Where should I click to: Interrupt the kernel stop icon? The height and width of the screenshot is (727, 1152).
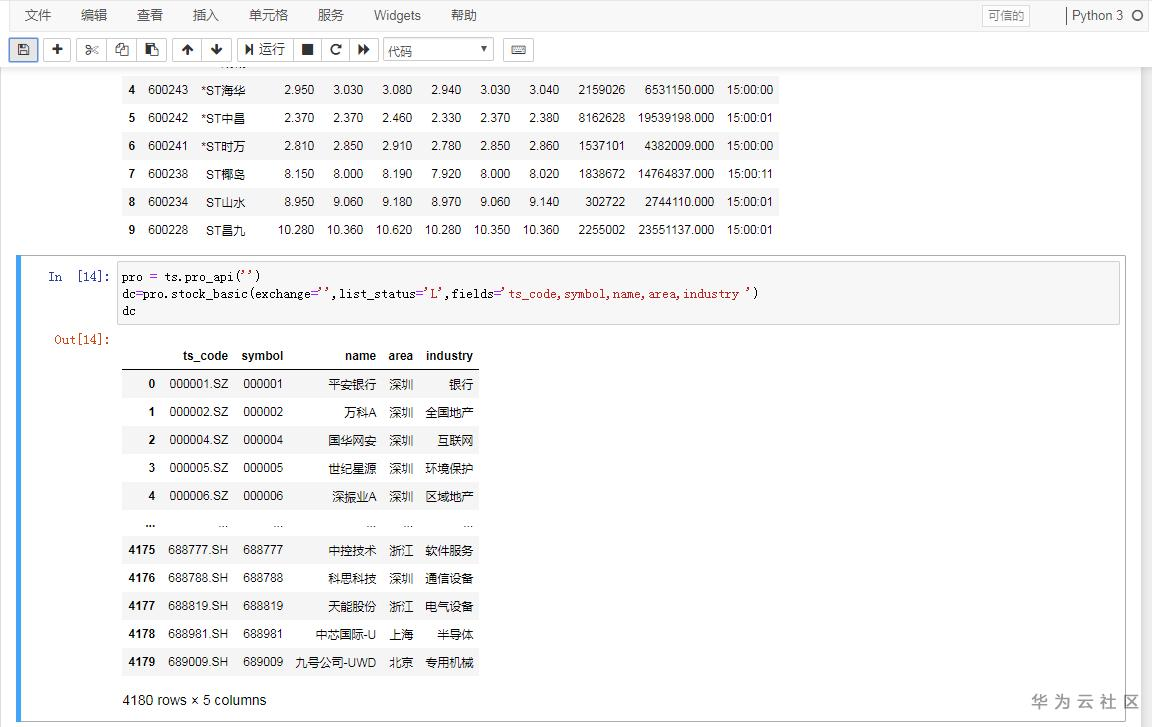(307, 50)
